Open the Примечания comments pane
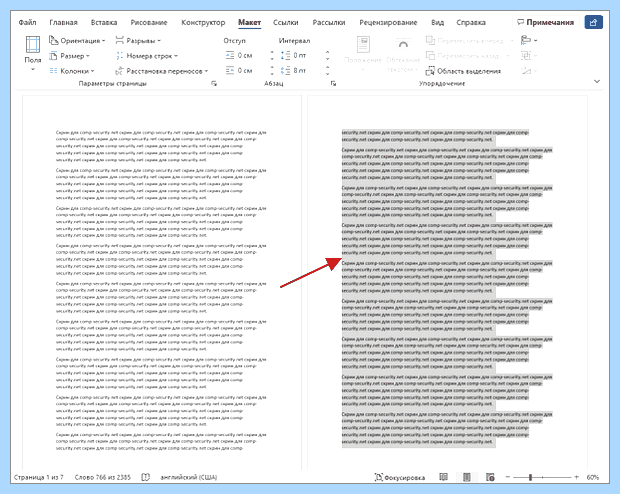This screenshot has width=620, height=494. (545, 22)
